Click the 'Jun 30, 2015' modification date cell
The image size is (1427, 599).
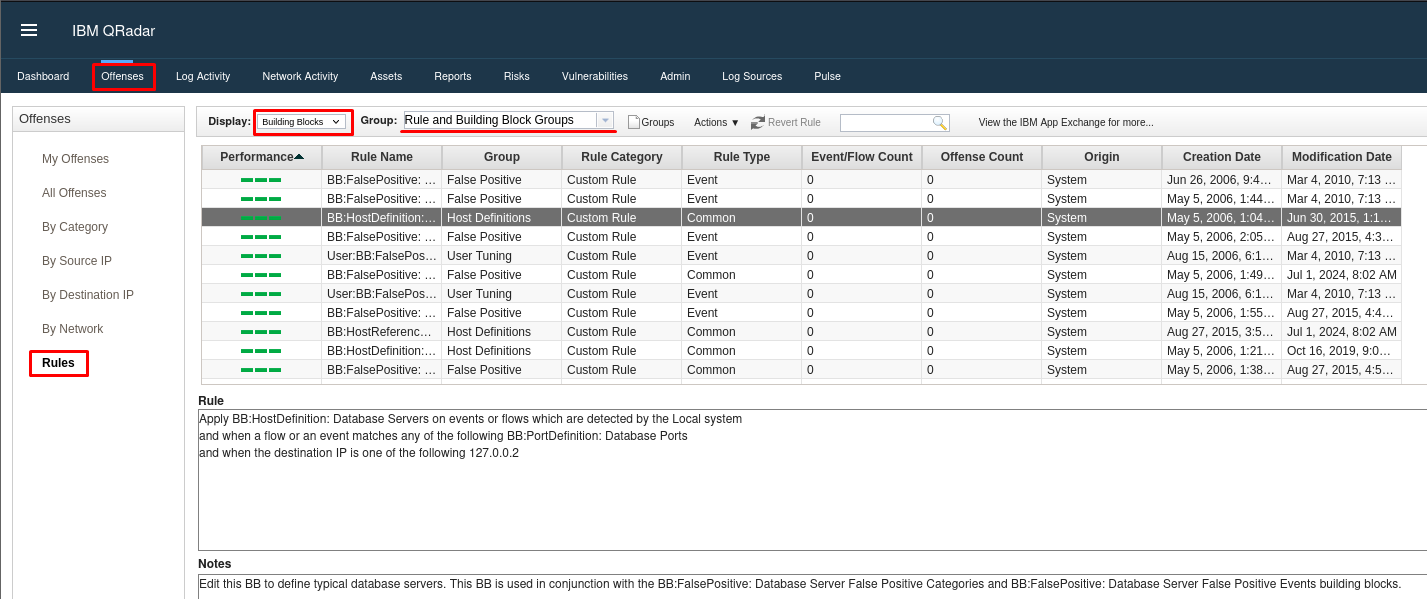point(1342,218)
